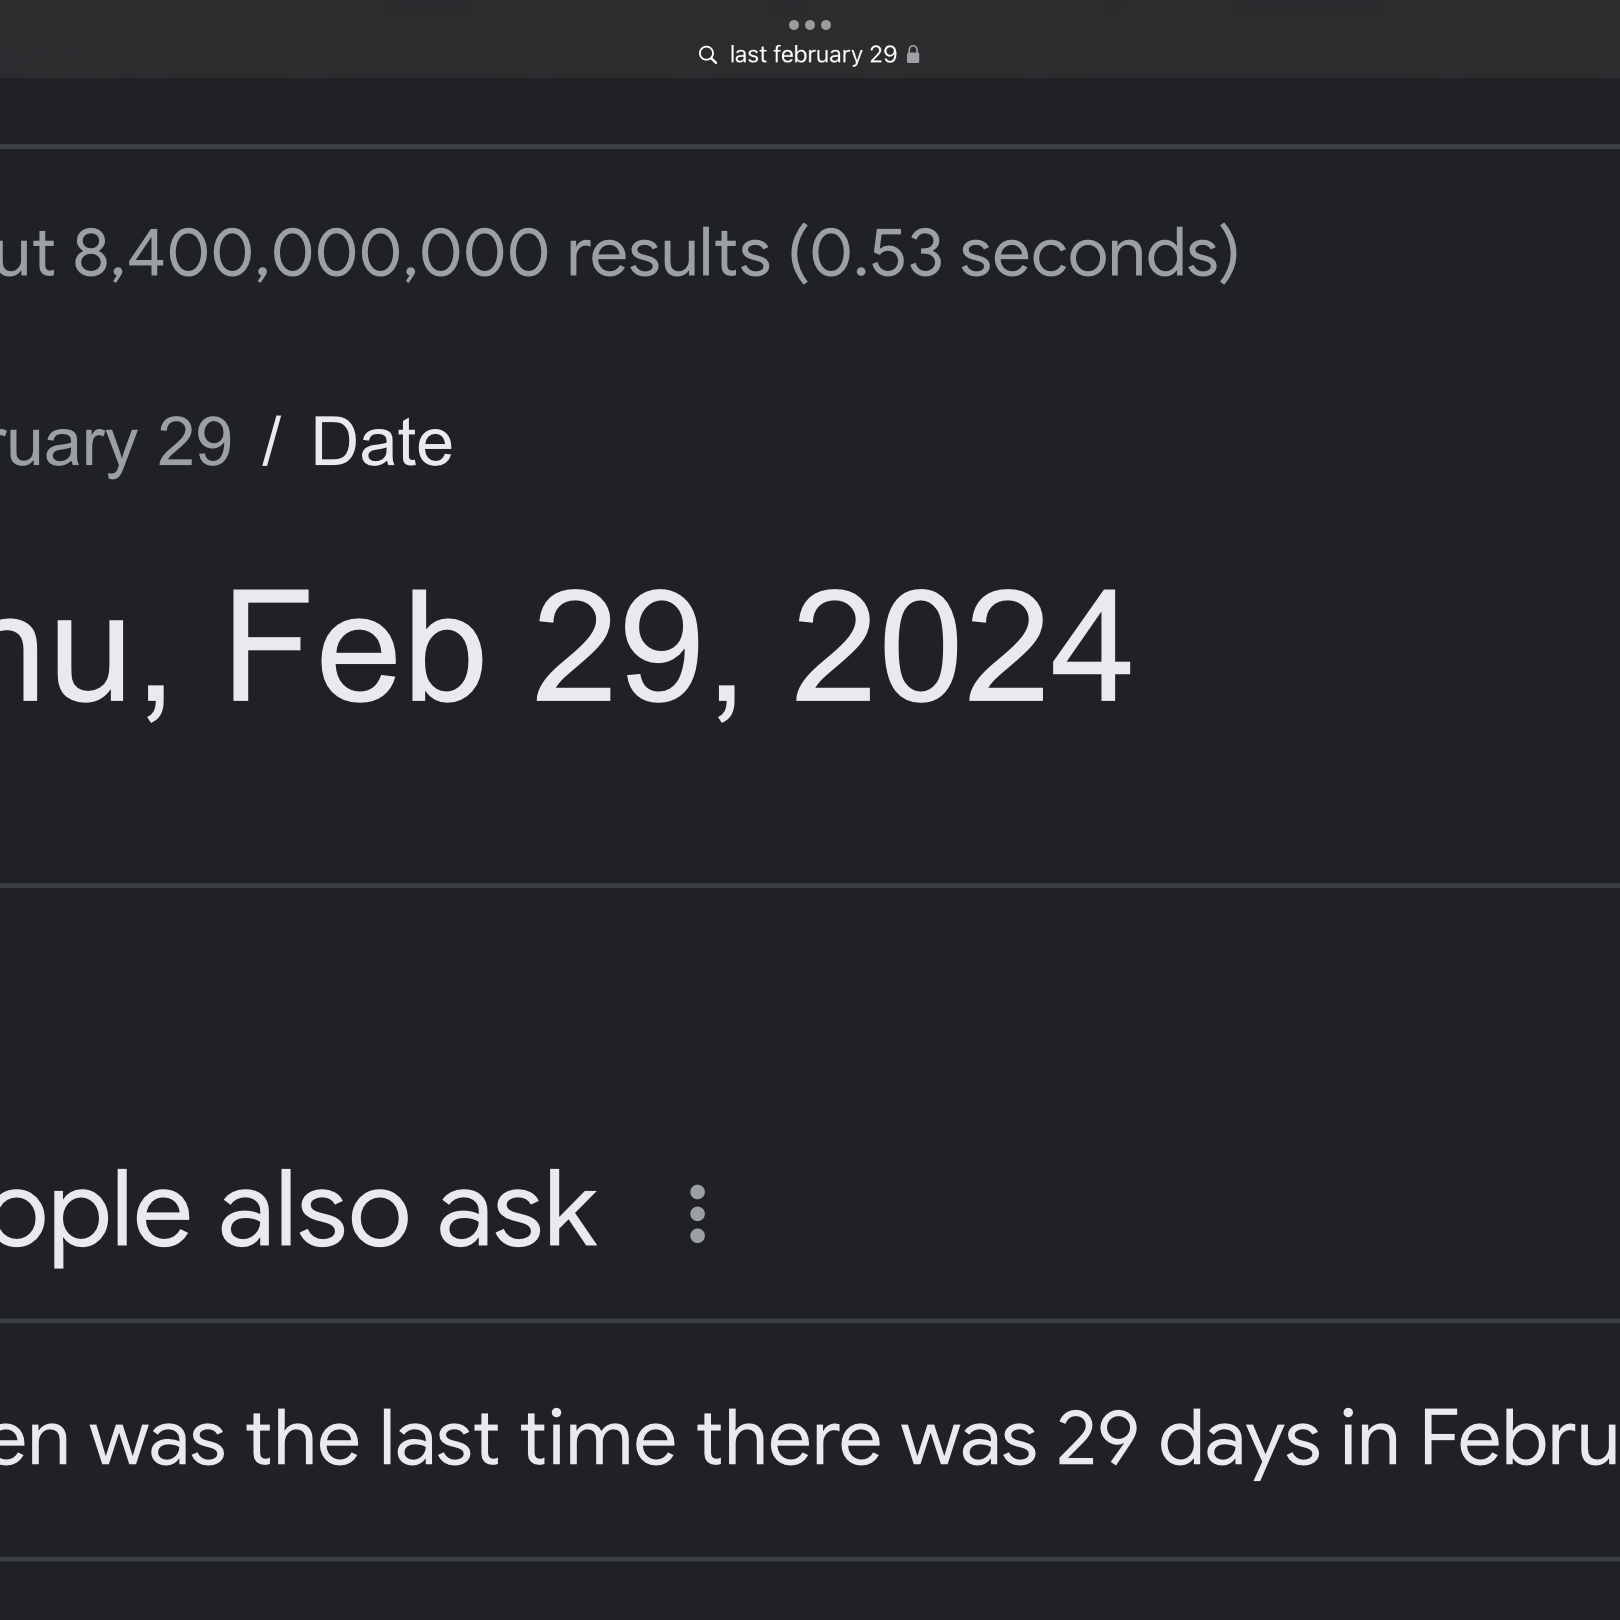Click the year "2024" in the answer
The image size is (1620, 1620).
961,647
